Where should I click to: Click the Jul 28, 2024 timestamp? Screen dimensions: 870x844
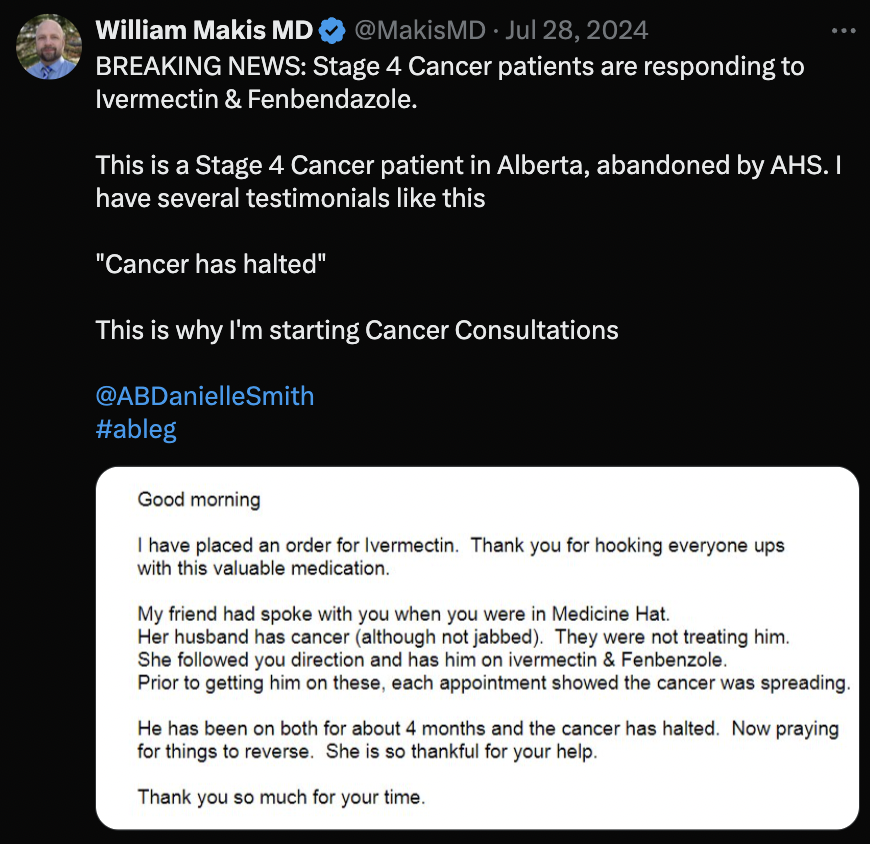pyautogui.click(x=576, y=30)
